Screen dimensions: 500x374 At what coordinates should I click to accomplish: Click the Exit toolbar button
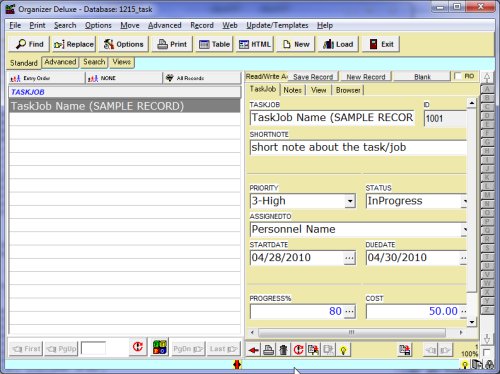pos(381,44)
